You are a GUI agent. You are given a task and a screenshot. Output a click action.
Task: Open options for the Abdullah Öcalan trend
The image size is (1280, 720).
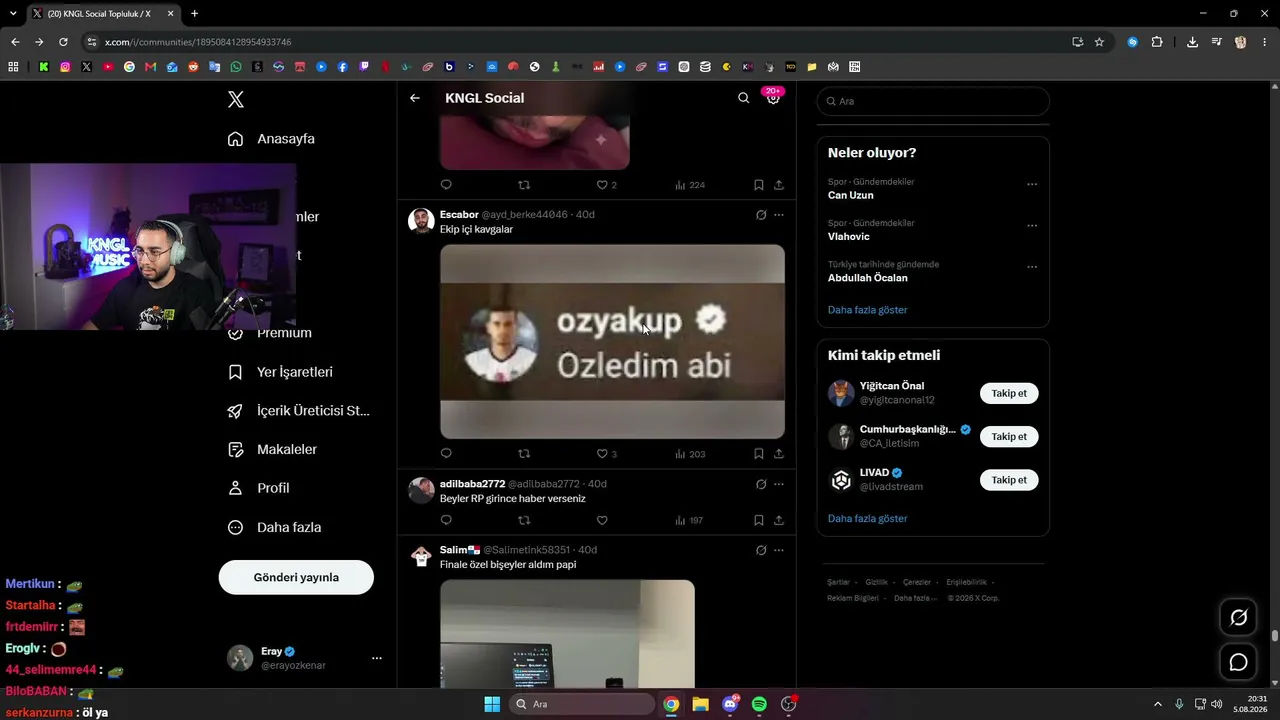coord(1032,267)
